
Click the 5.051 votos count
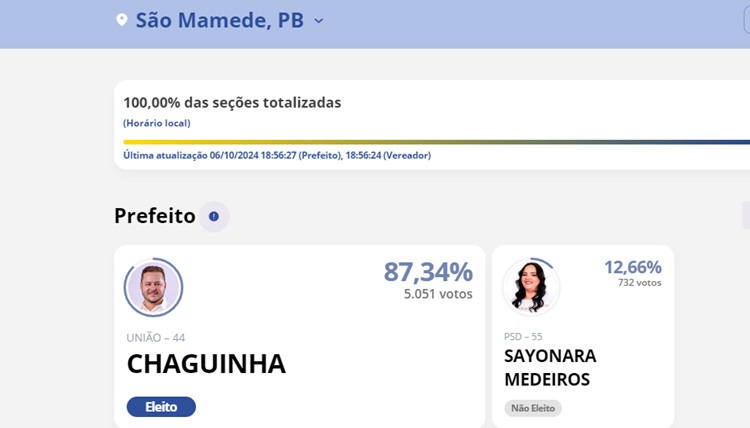coord(438,294)
